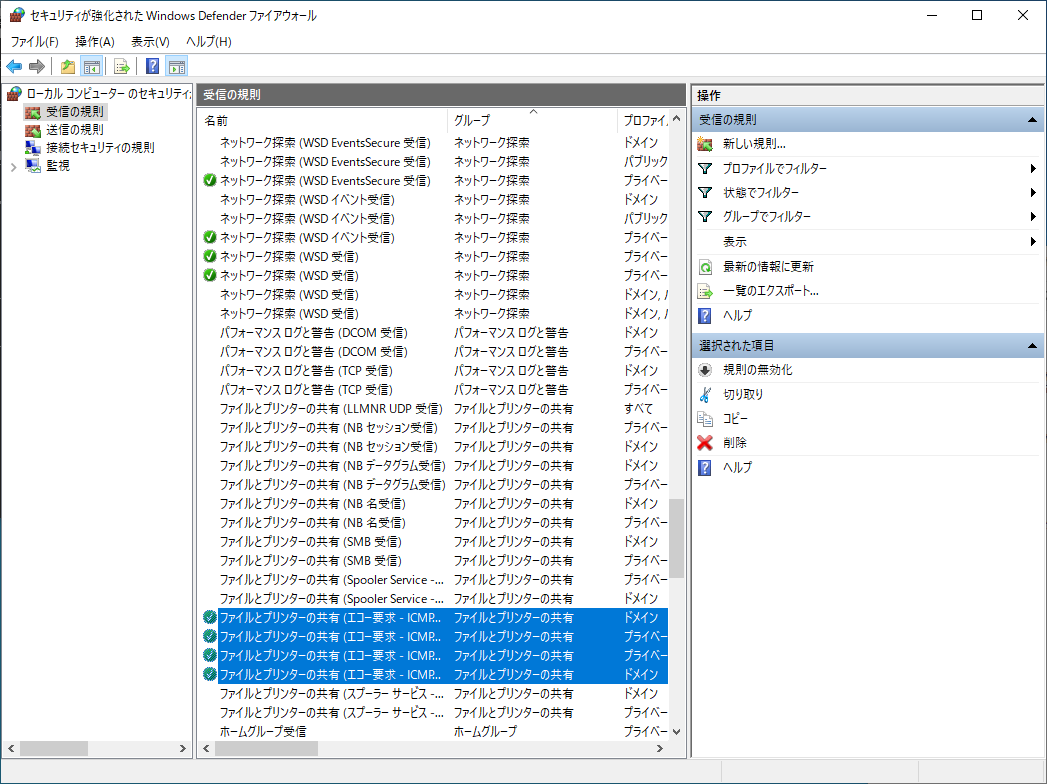Click the export list toolbar icon

[x=122, y=66]
